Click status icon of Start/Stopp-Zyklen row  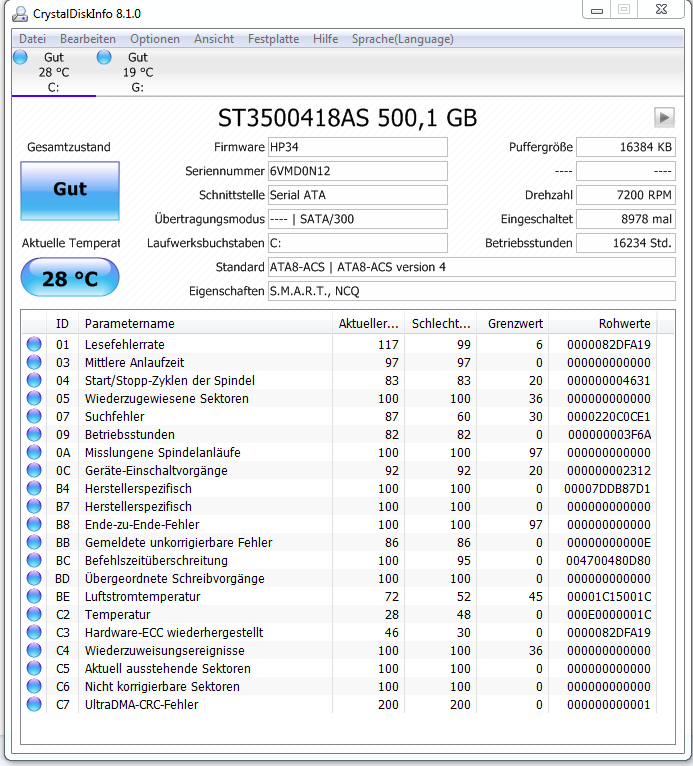pos(34,381)
